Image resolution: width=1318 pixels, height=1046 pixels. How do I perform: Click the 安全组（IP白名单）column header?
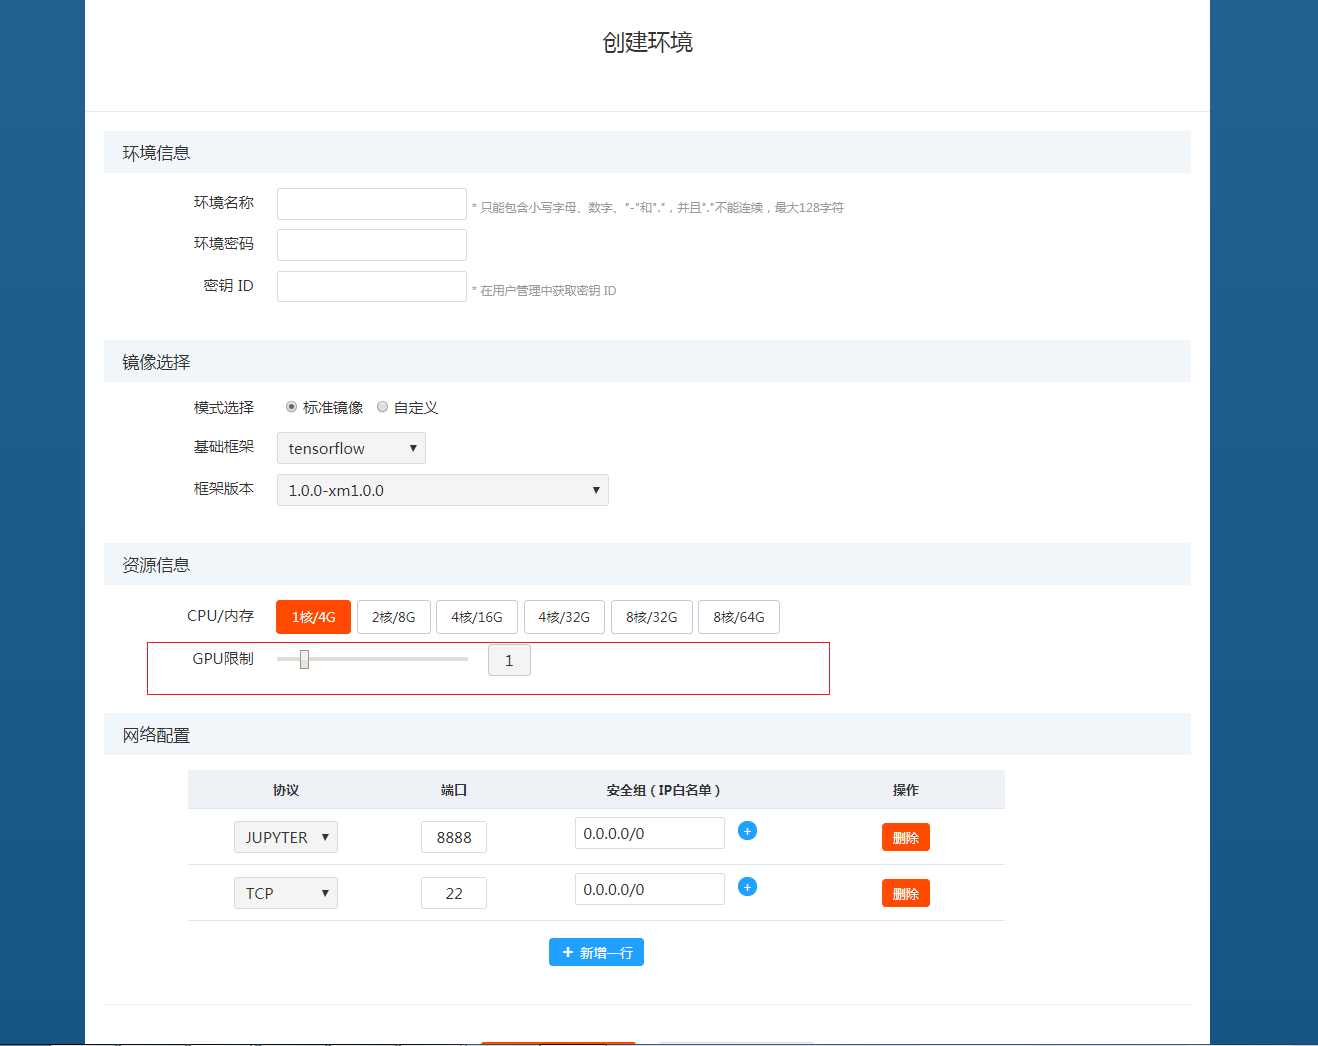pyautogui.click(x=663, y=790)
